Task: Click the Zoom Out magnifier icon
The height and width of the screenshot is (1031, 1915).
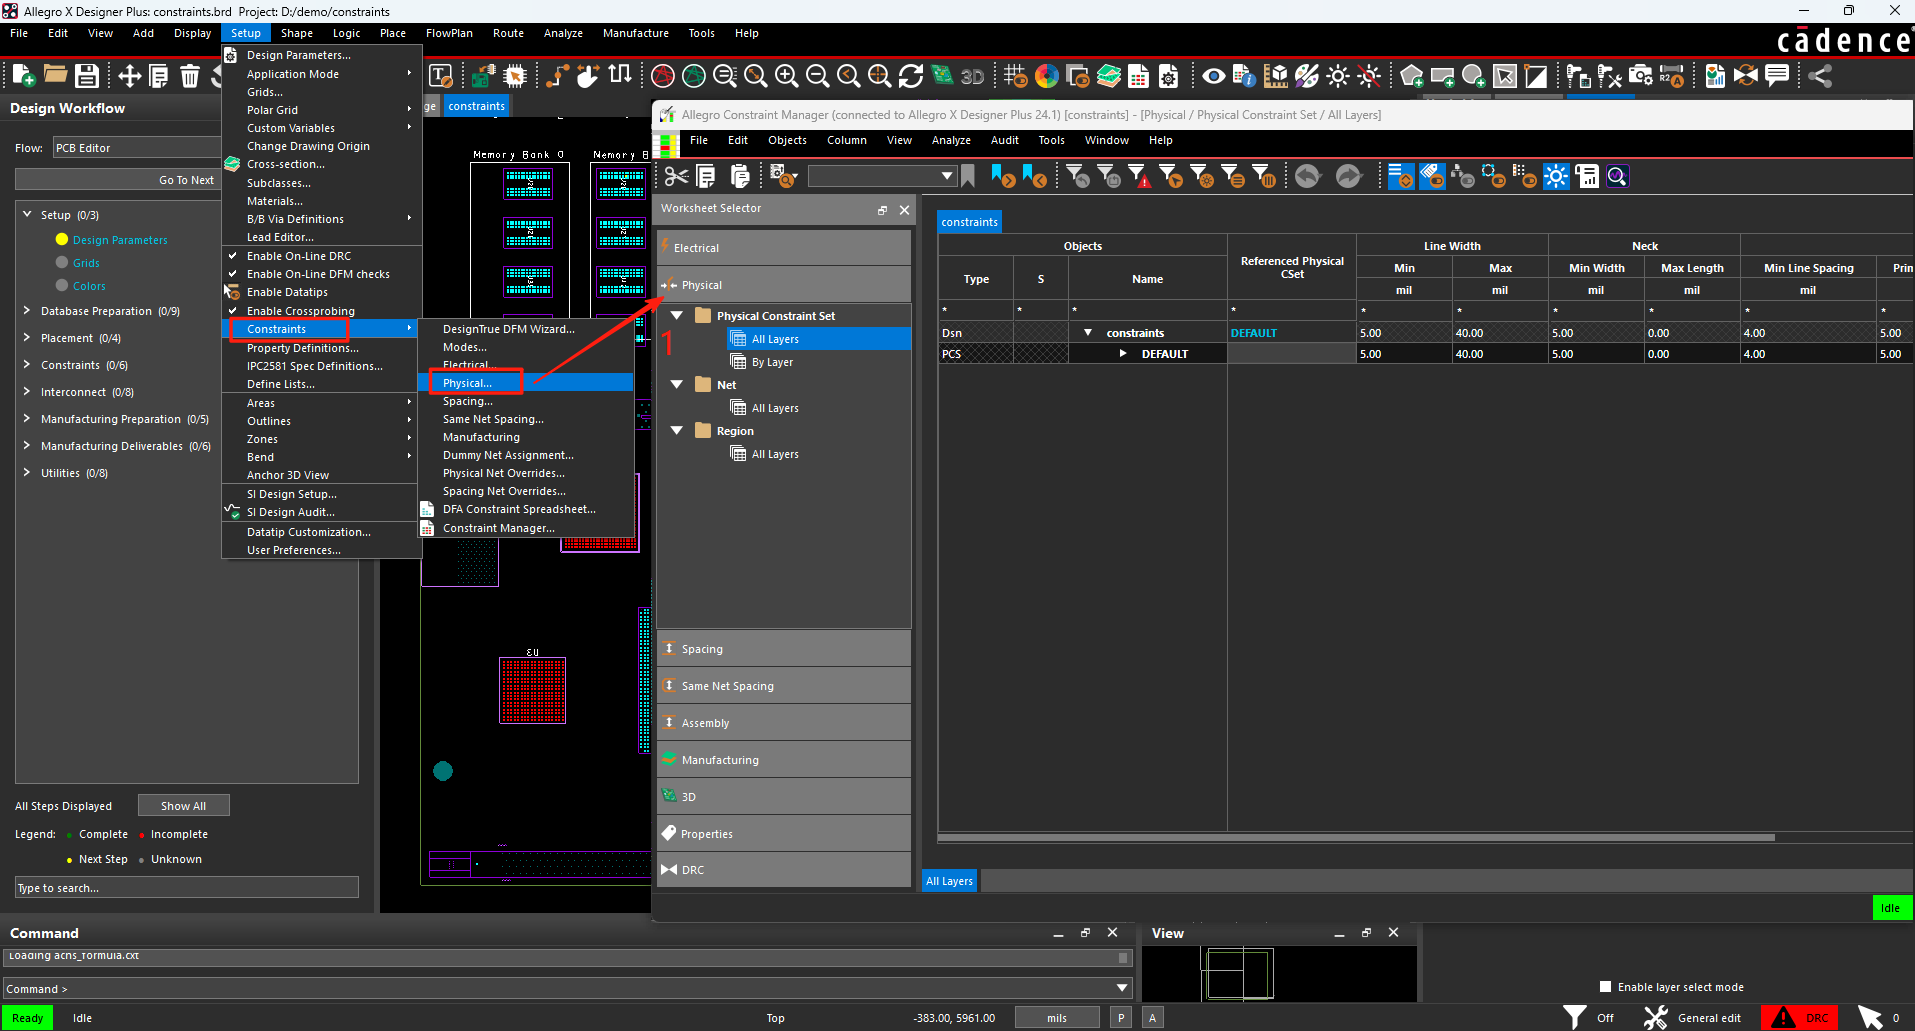Action: tap(817, 75)
